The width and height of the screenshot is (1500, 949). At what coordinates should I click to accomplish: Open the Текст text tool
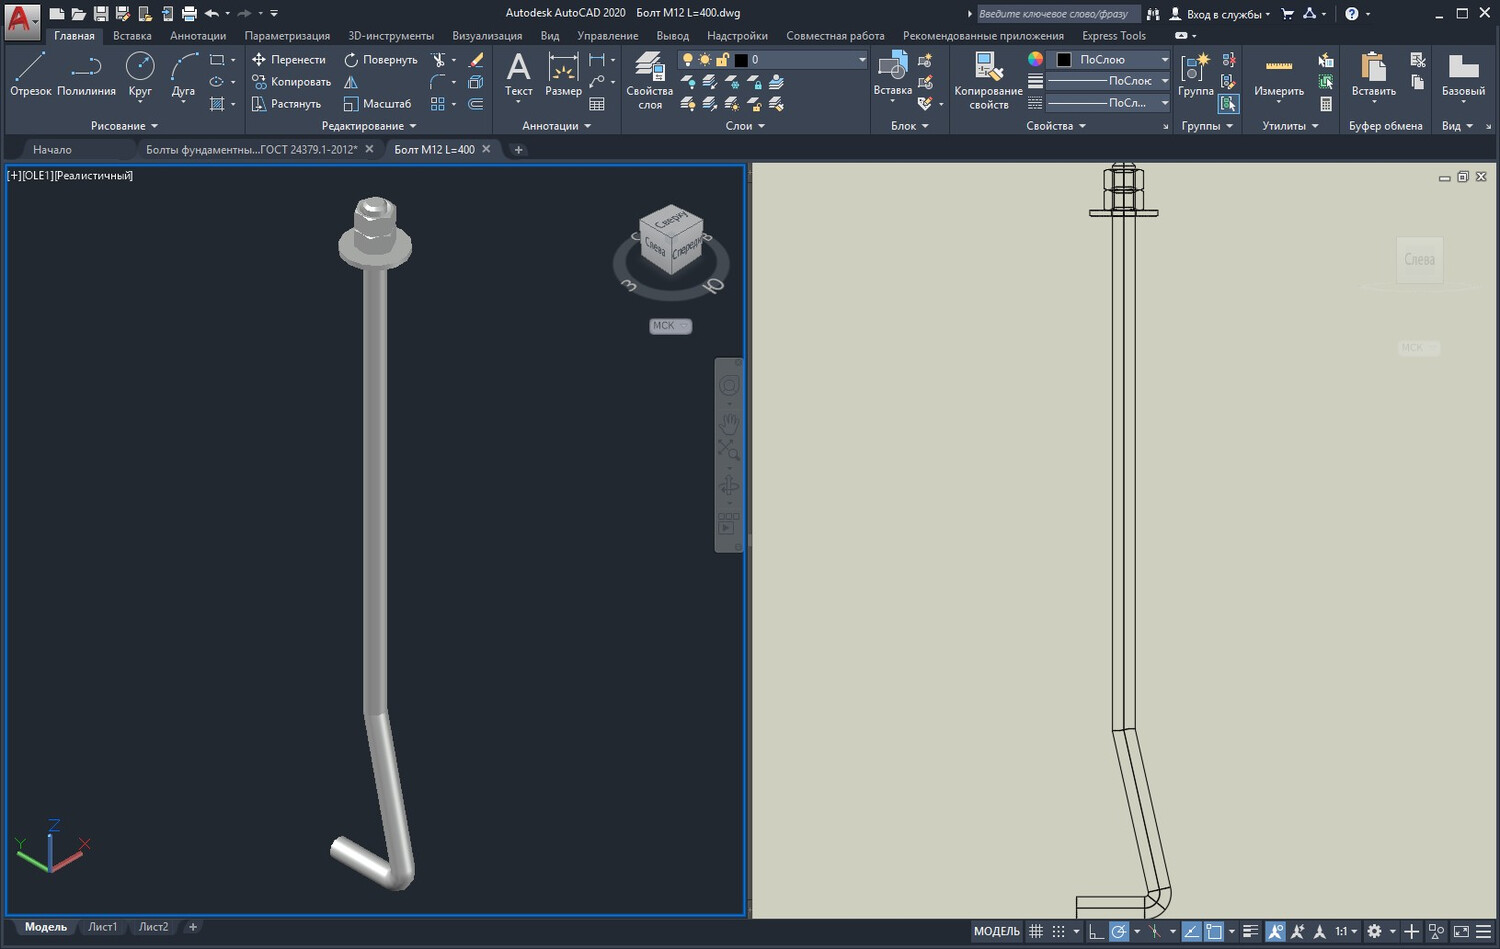point(518,75)
